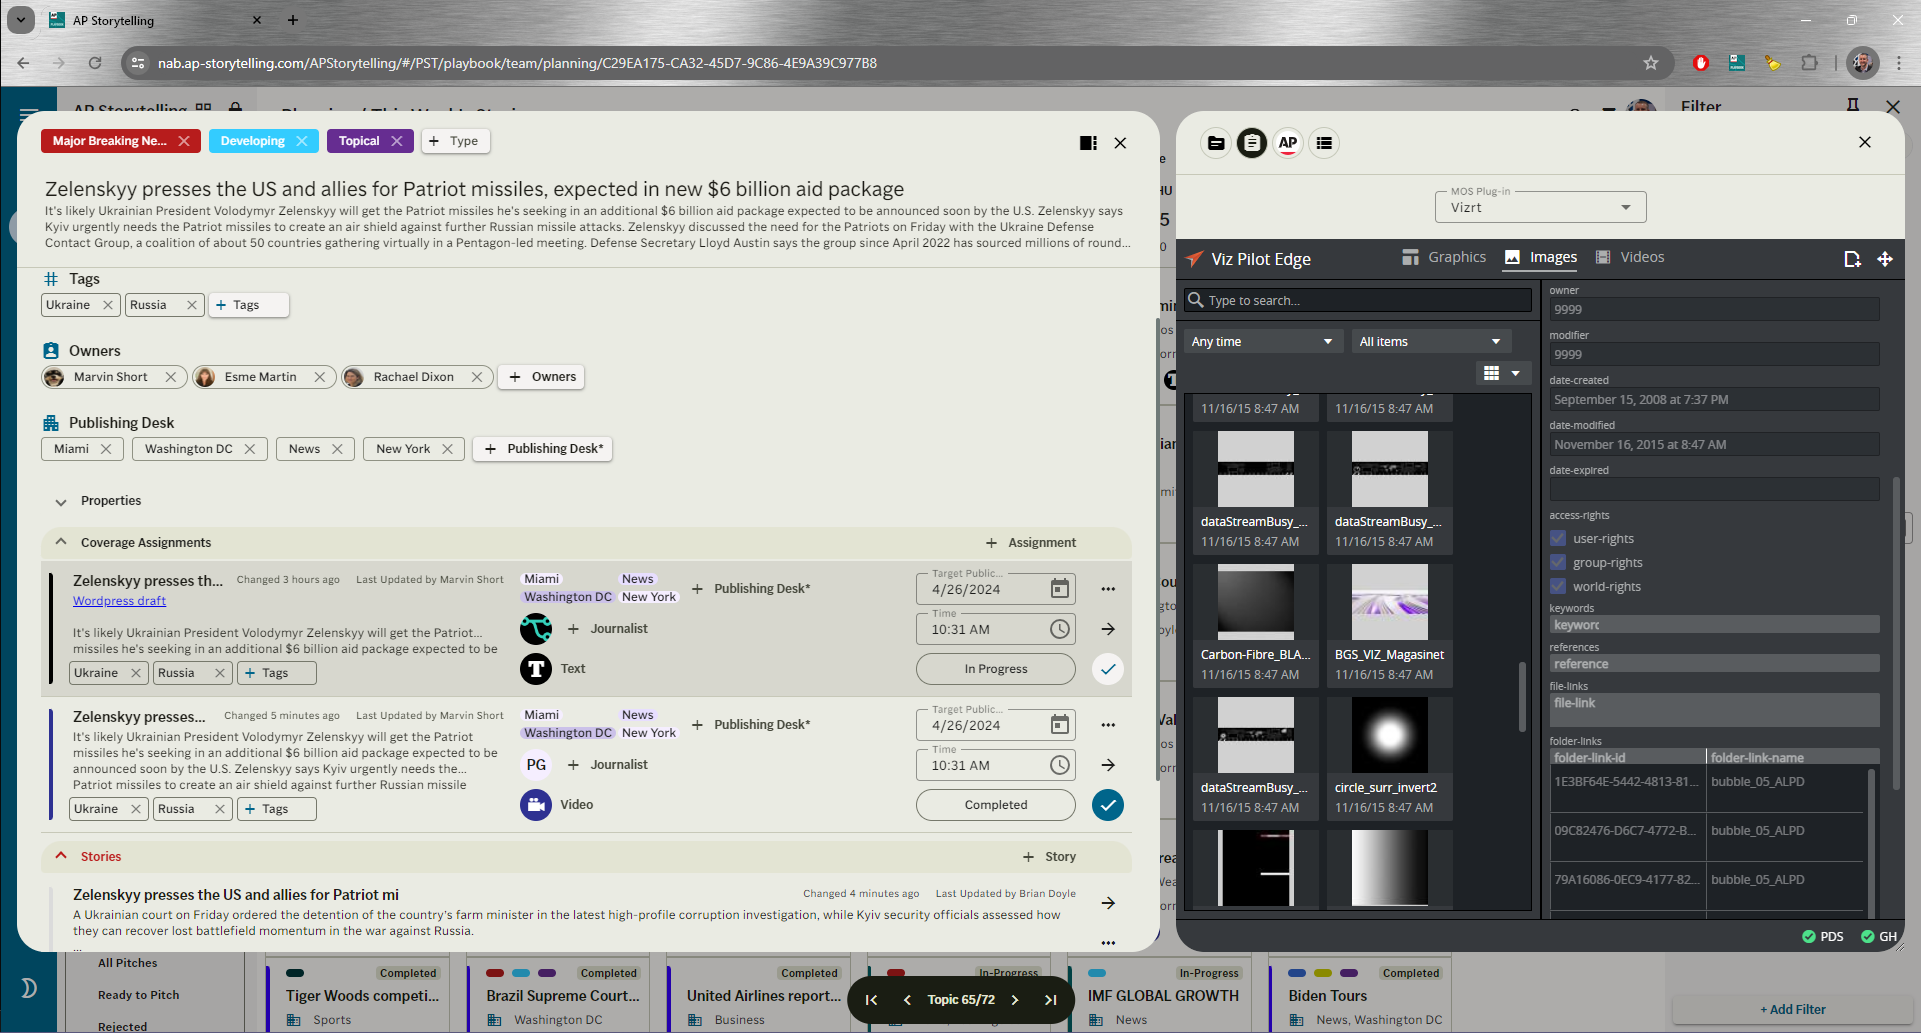Switch to the Graphics tab in Viz Pilot Edge
The width and height of the screenshot is (1921, 1033).
point(1444,257)
